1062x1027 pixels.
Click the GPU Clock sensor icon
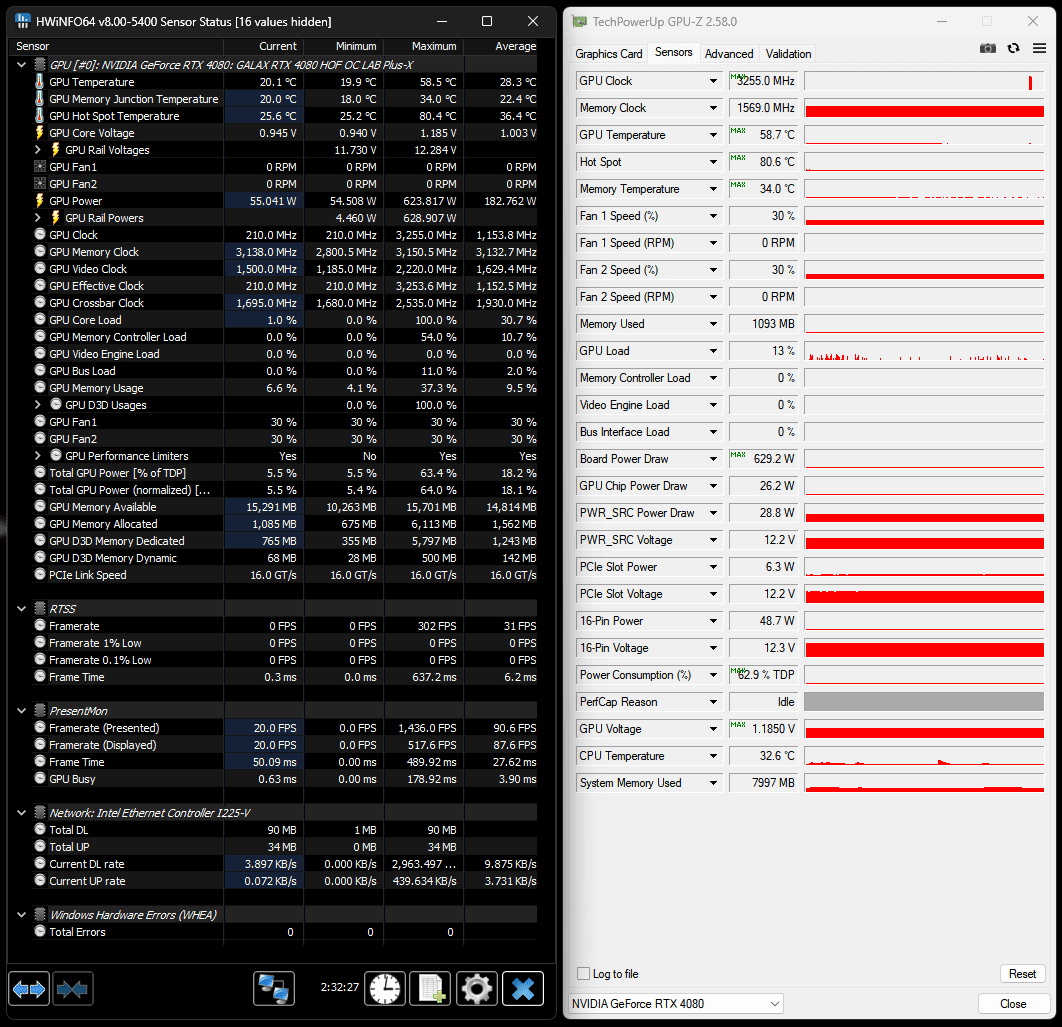coord(40,234)
